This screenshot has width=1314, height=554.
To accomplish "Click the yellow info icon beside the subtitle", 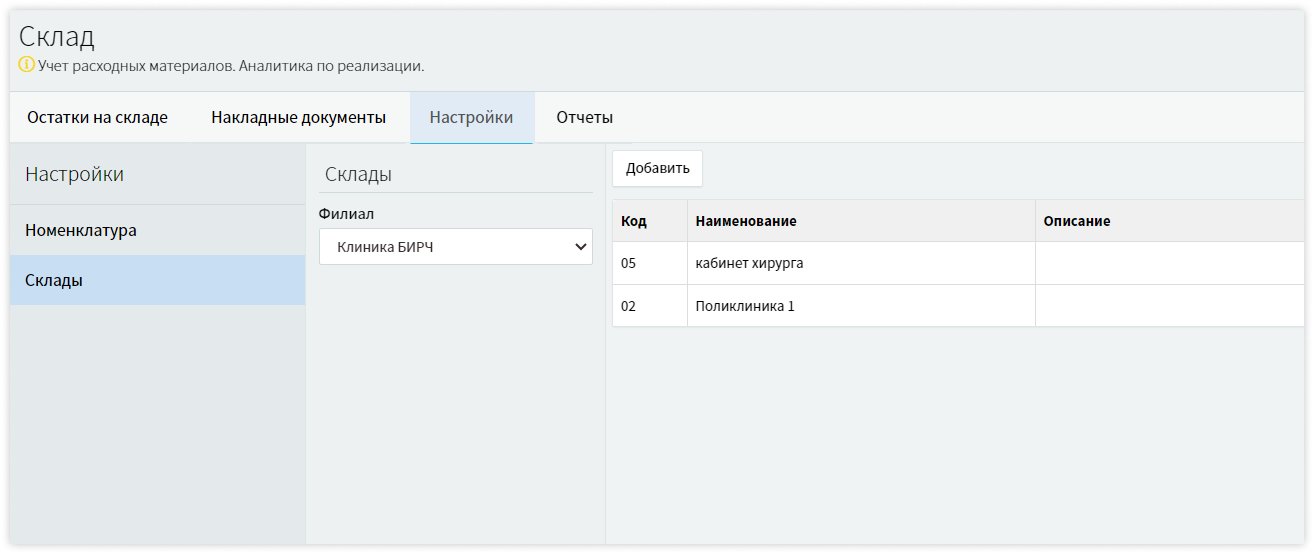I will (27, 66).
